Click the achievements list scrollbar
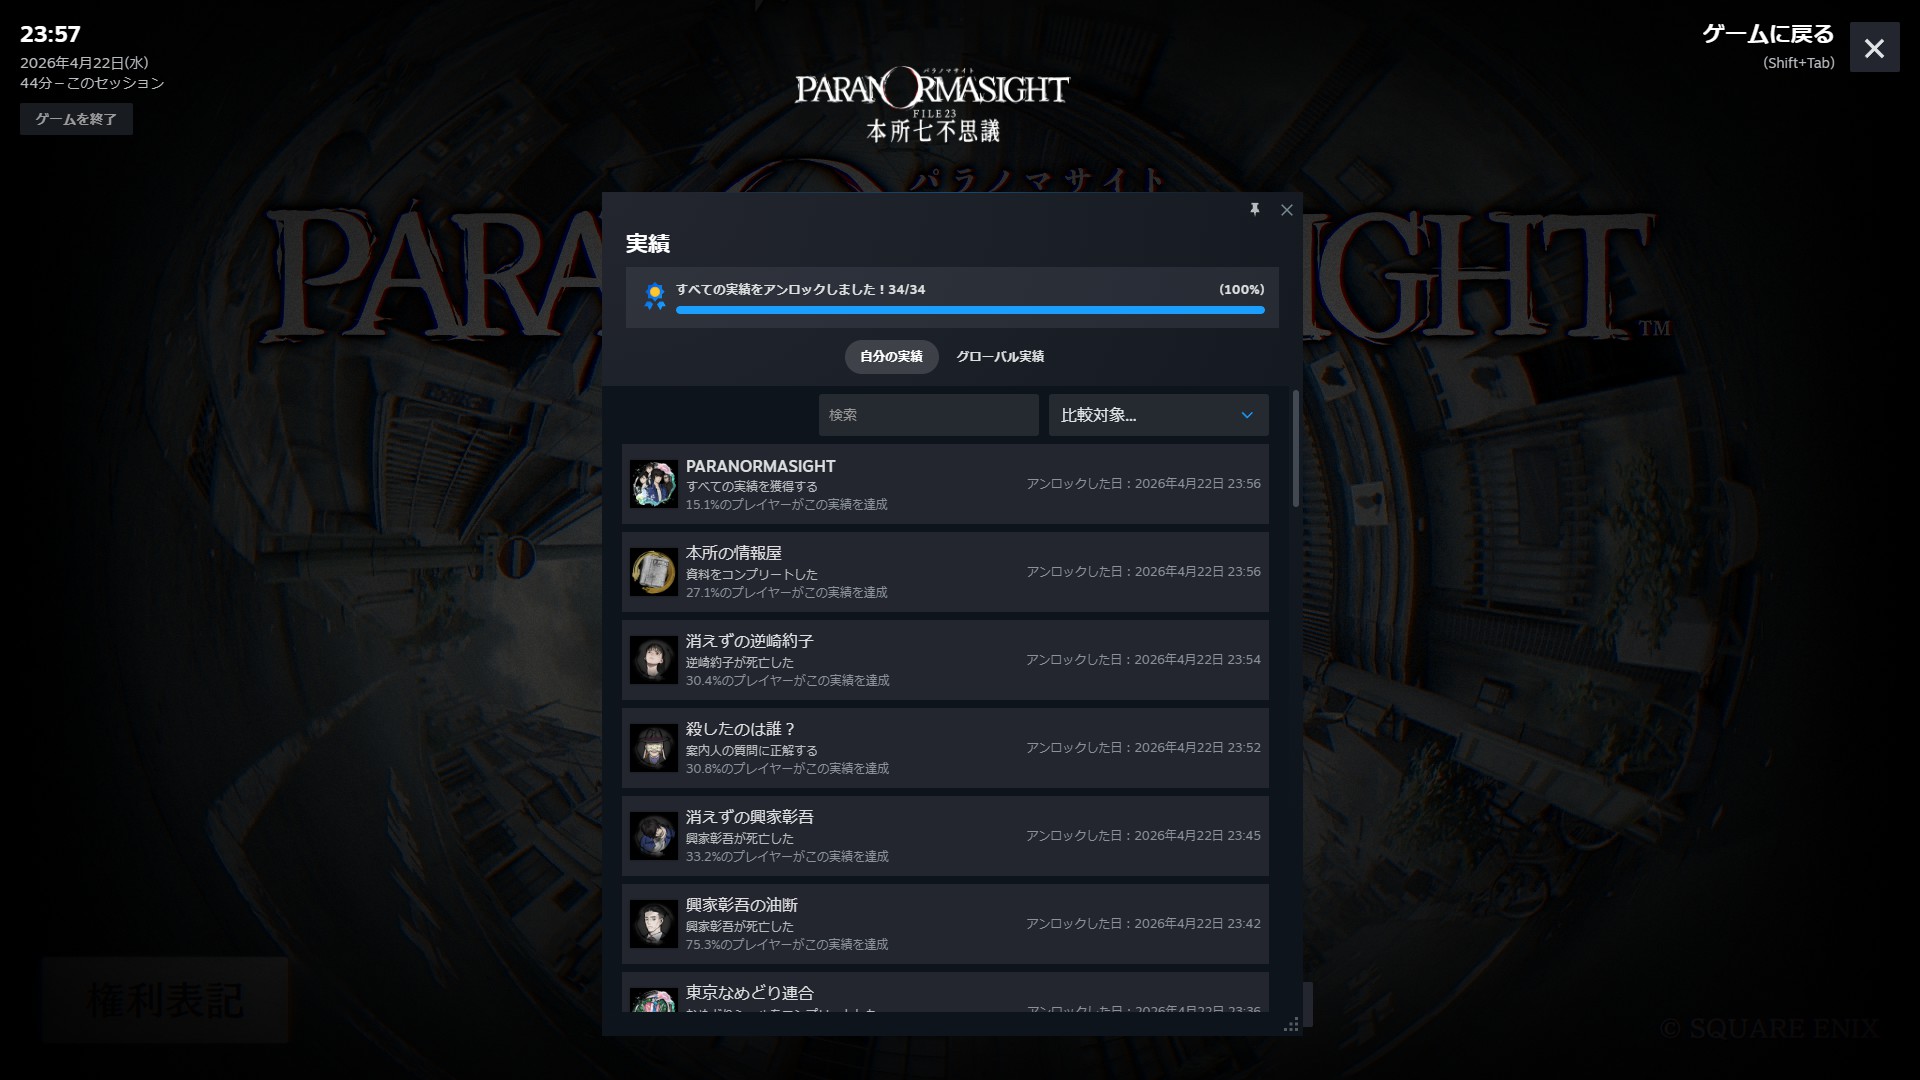This screenshot has height=1080, width=1920. [x=1296, y=450]
